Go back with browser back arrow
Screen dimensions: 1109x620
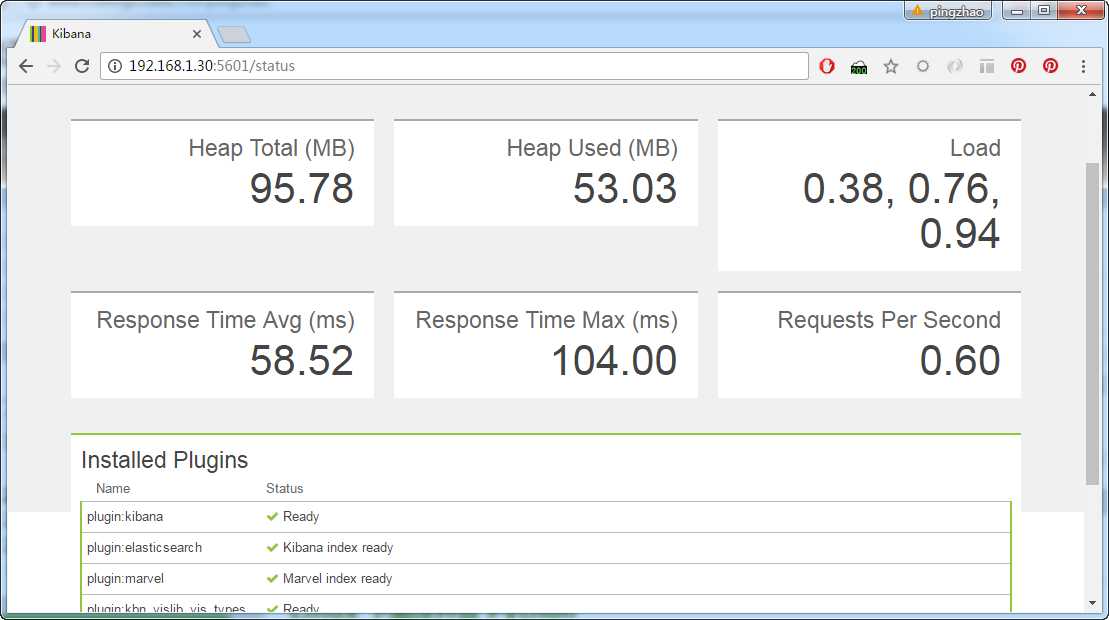tap(26, 66)
